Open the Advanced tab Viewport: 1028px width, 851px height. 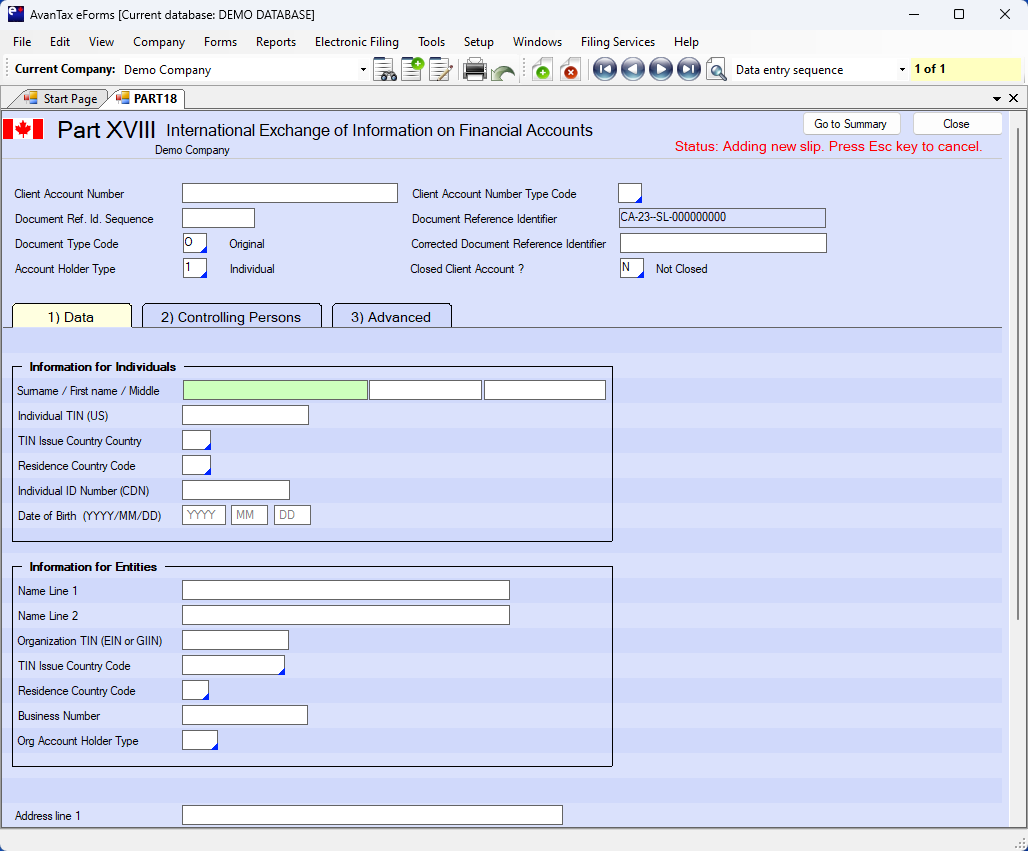pos(391,317)
